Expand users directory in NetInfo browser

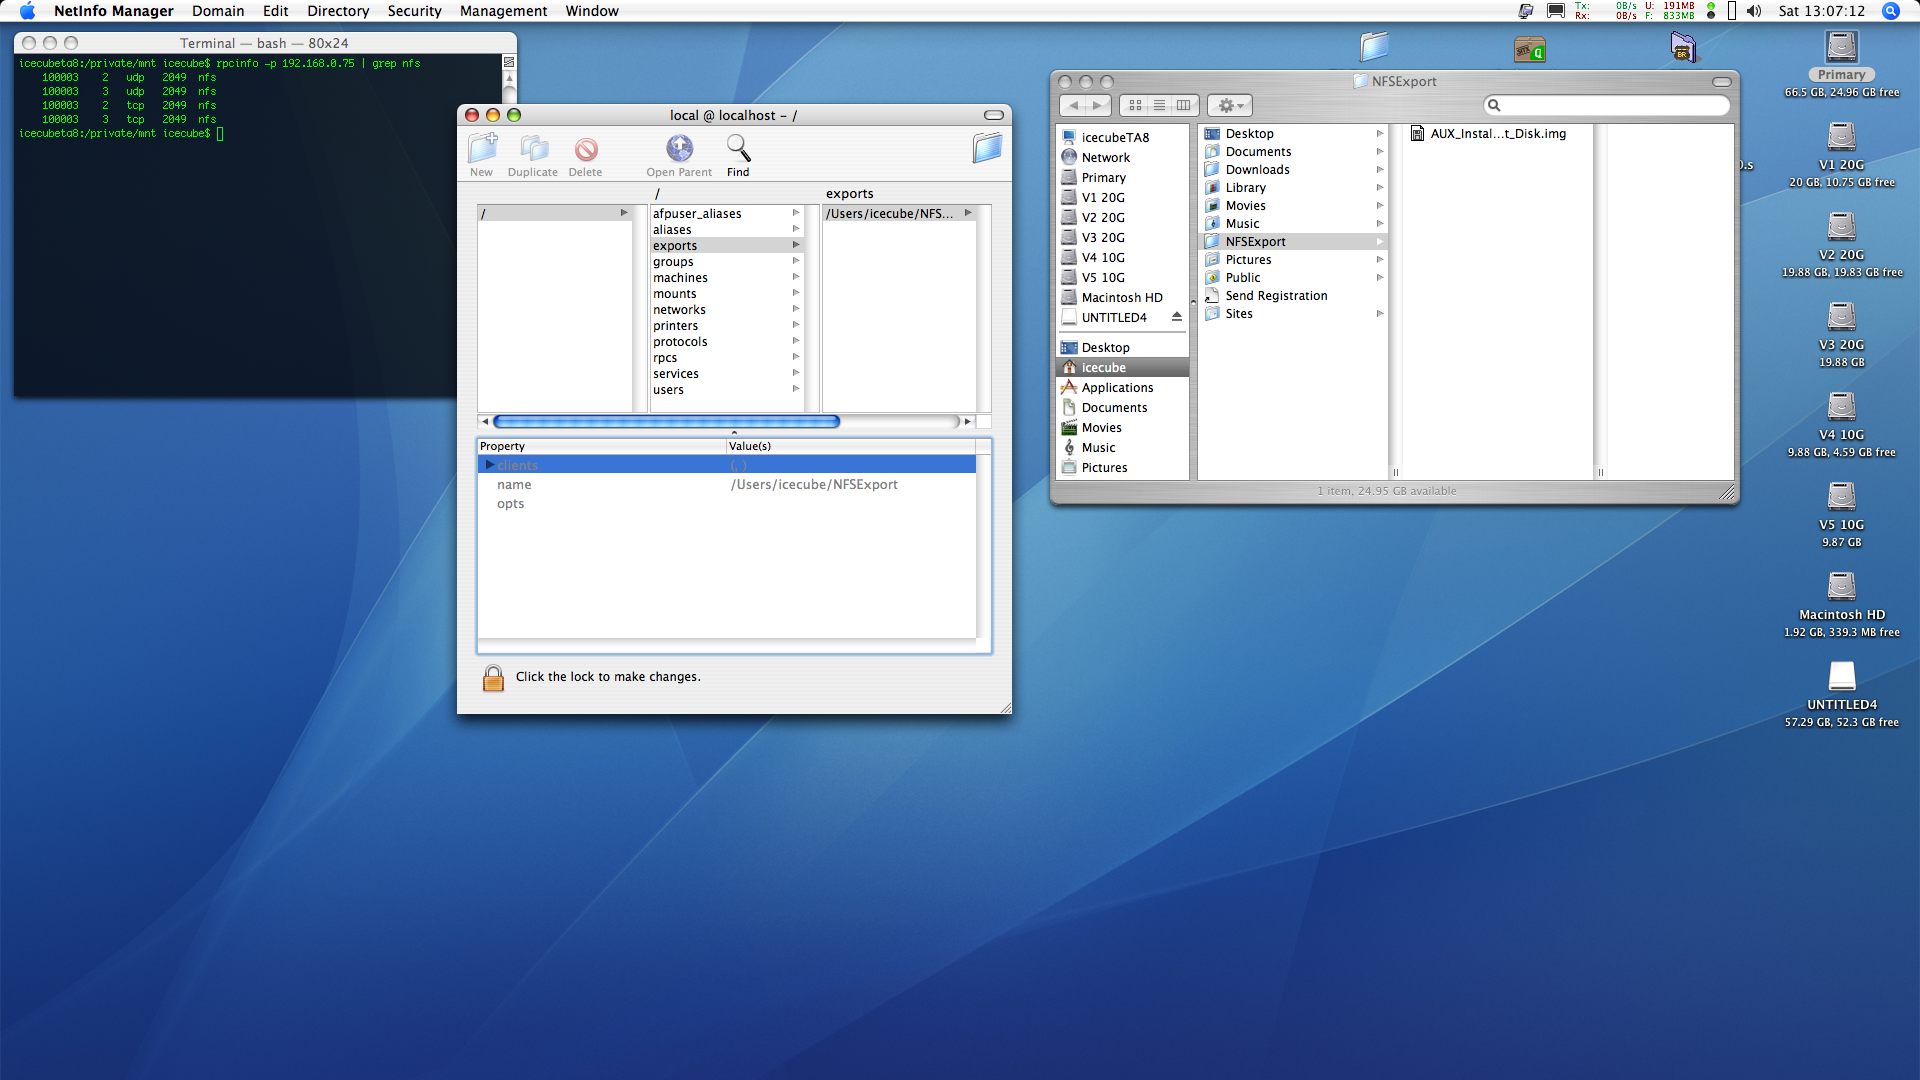point(796,389)
